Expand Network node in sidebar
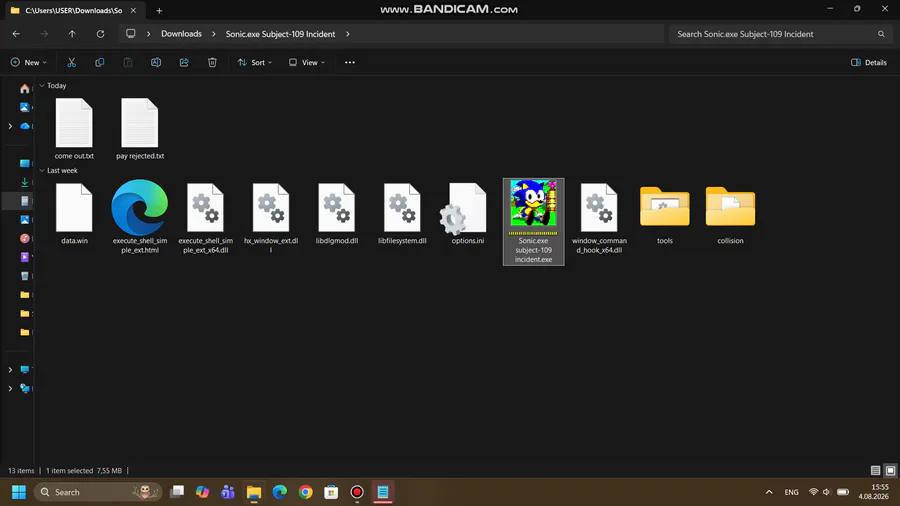Screen dimensions: 900x506 point(10,388)
